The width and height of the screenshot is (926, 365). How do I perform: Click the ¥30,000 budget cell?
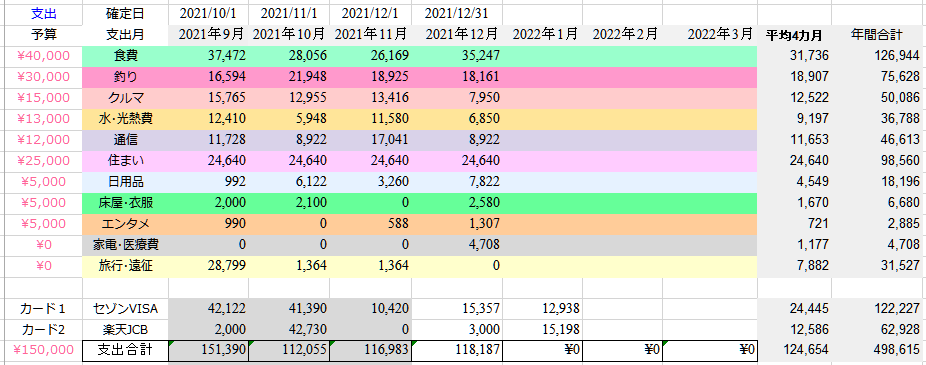point(43,77)
